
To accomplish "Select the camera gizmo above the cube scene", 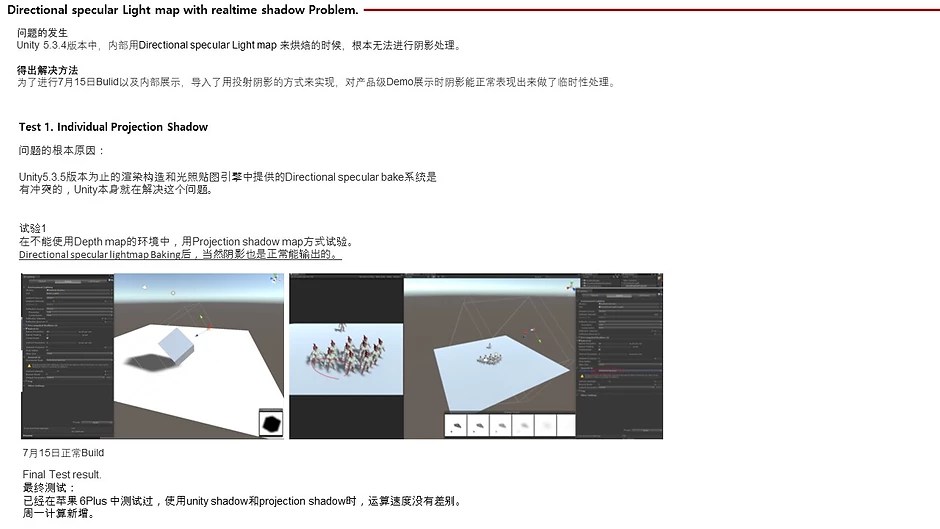I will [x=146, y=288].
